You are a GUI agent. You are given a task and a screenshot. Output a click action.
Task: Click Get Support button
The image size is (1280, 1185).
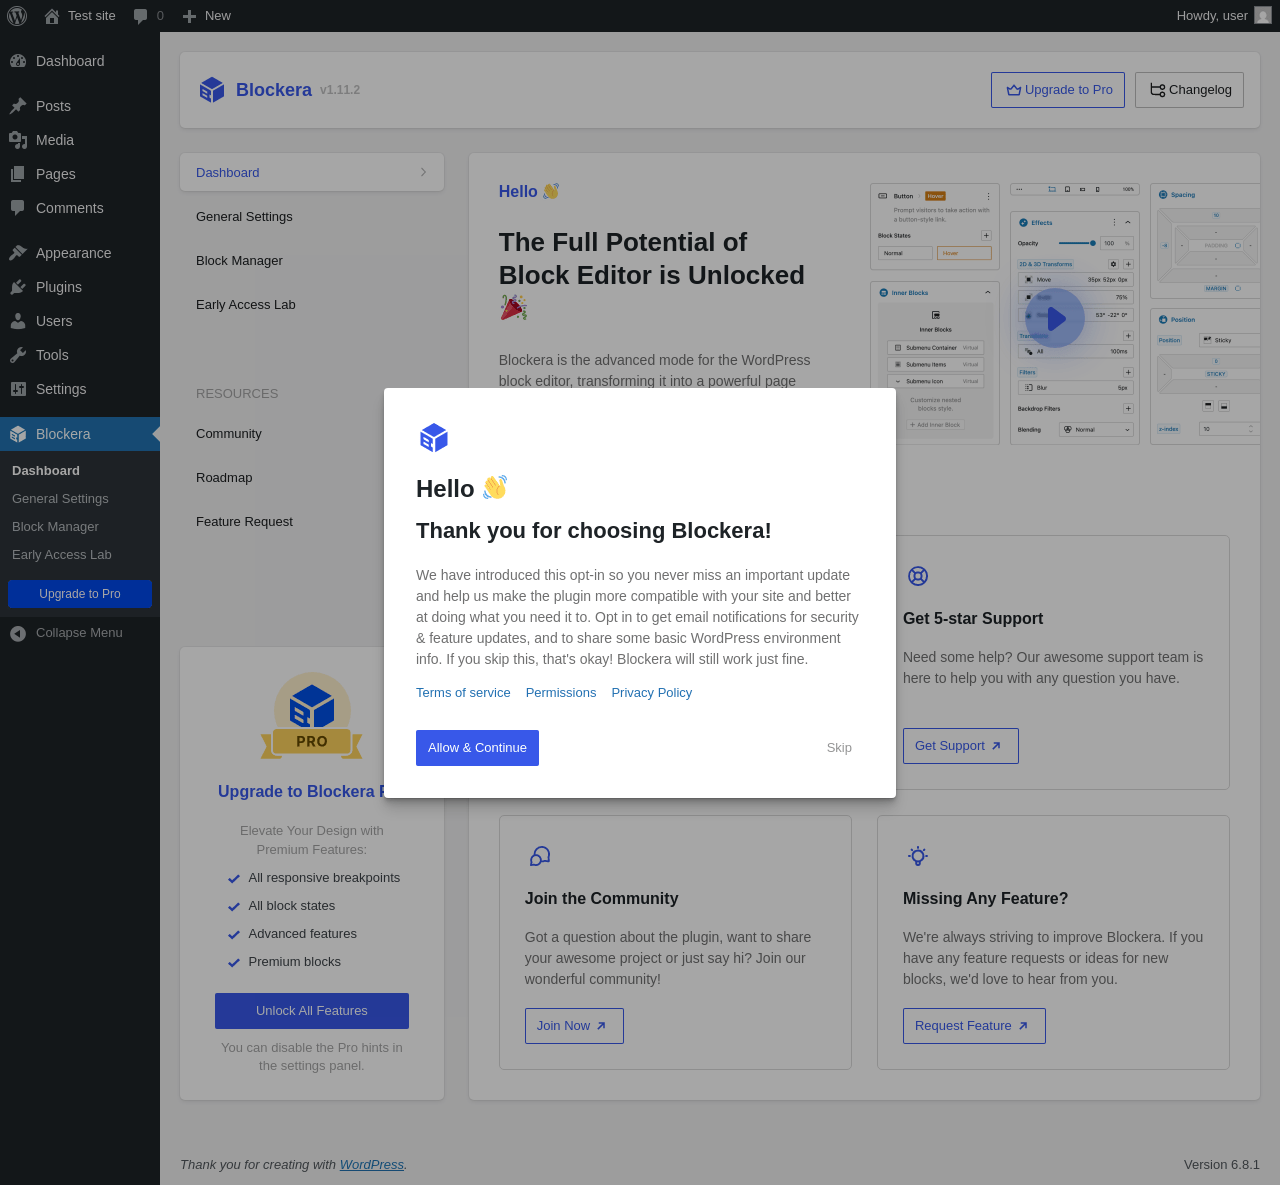point(960,746)
